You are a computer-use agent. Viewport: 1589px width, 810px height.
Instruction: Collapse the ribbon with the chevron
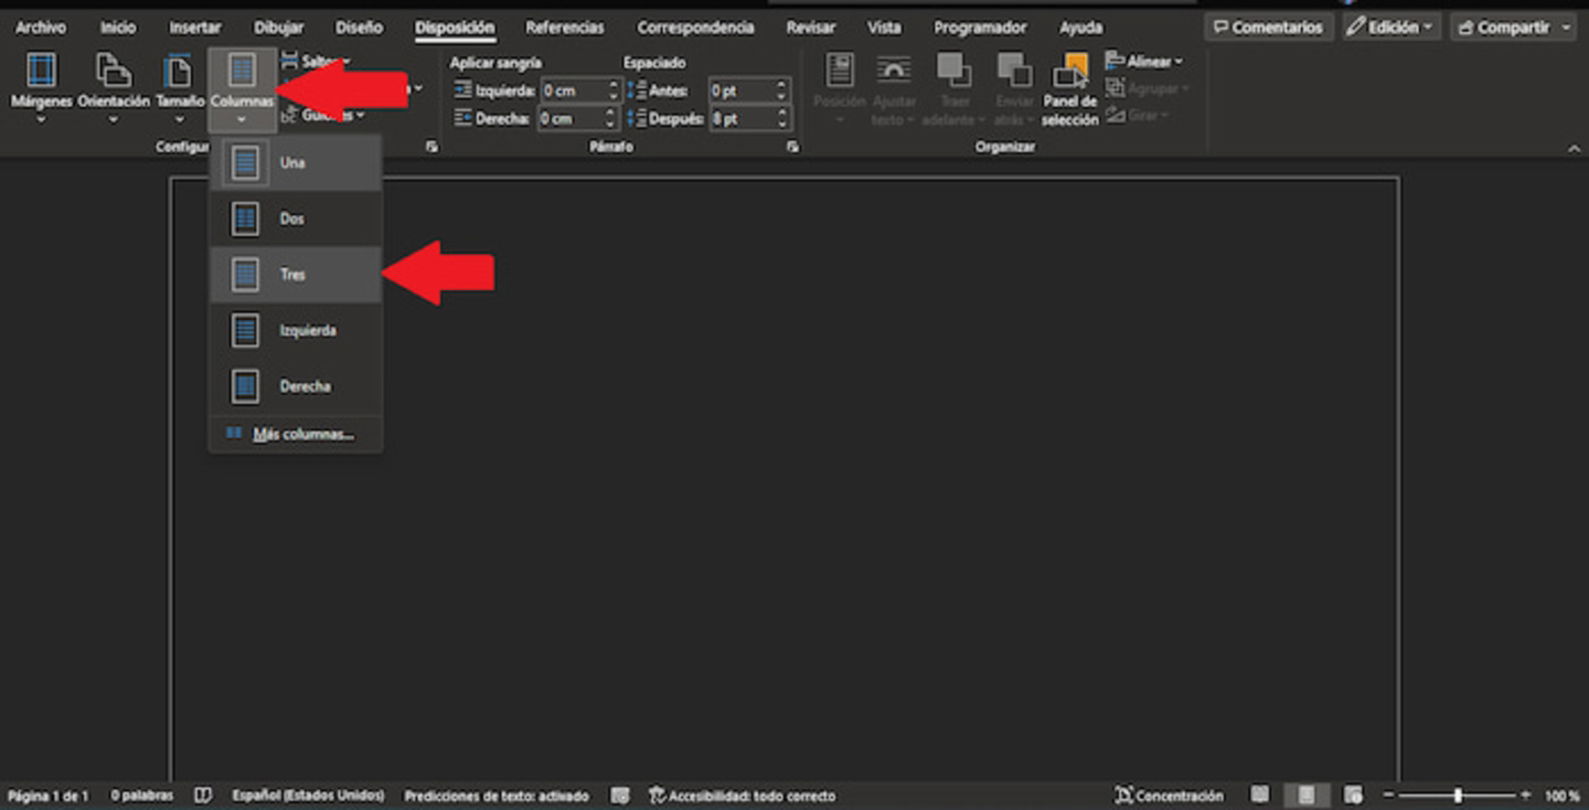coord(1574,148)
